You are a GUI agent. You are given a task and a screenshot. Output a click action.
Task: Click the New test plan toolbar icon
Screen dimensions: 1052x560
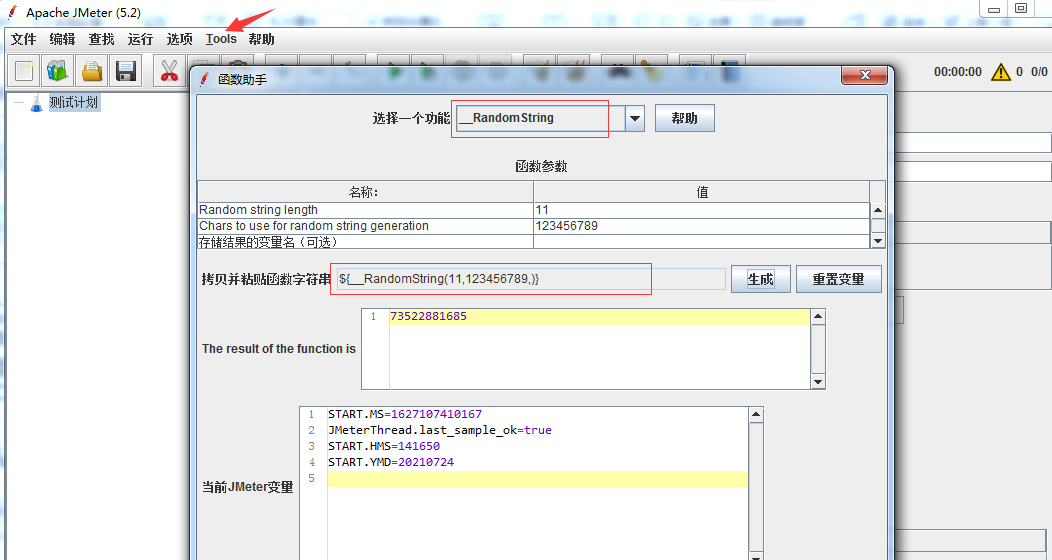[24, 70]
